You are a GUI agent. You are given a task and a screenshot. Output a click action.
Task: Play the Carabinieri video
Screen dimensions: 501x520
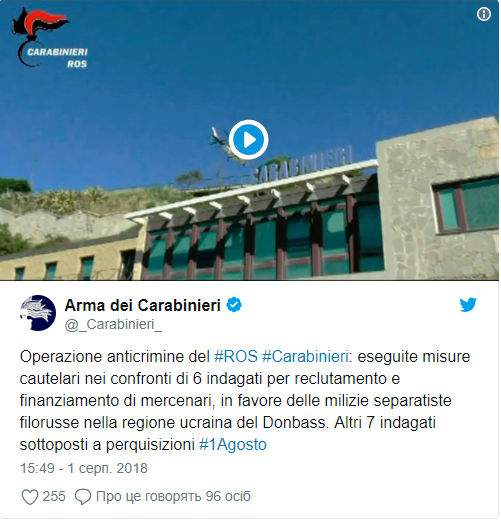248,140
